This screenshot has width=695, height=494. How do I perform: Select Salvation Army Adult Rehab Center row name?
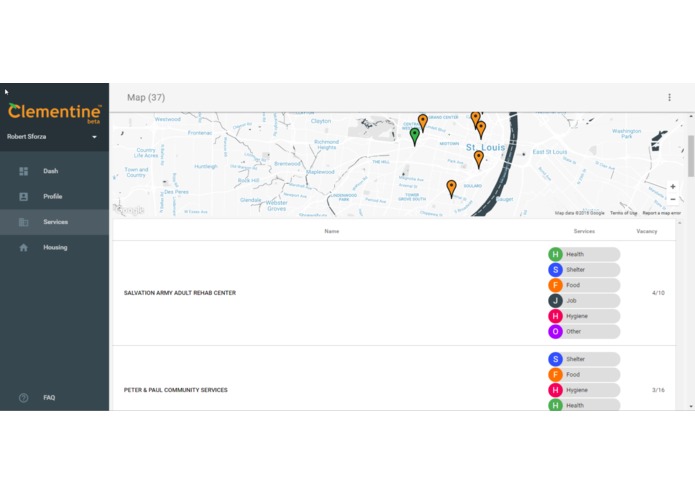[x=180, y=293]
